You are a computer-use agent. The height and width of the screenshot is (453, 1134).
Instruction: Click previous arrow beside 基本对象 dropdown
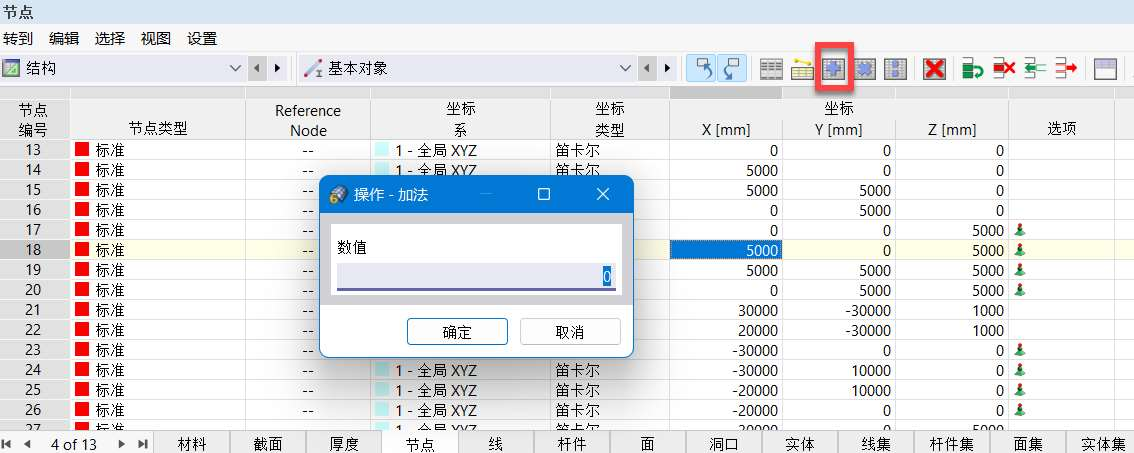tap(647, 69)
